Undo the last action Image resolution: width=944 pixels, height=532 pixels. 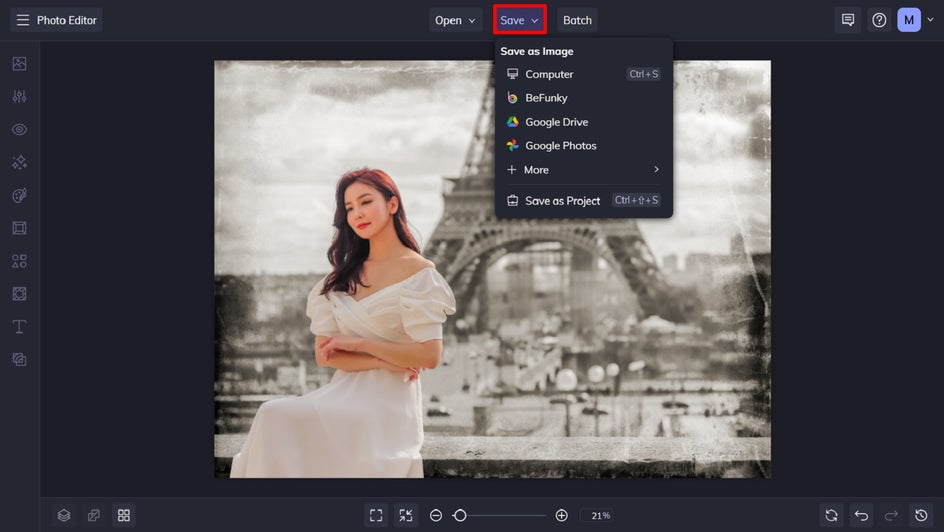[x=862, y=515]
